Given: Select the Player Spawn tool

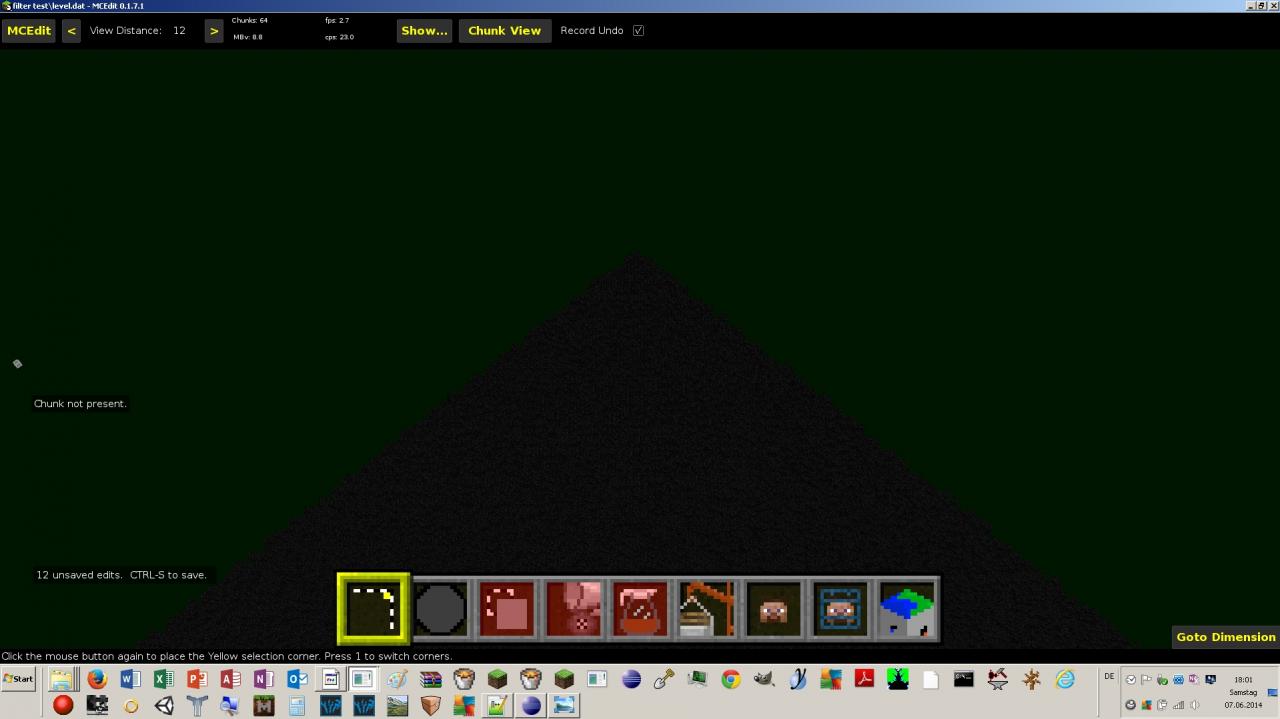Looking at the screenshot, I should click(839, 607).
